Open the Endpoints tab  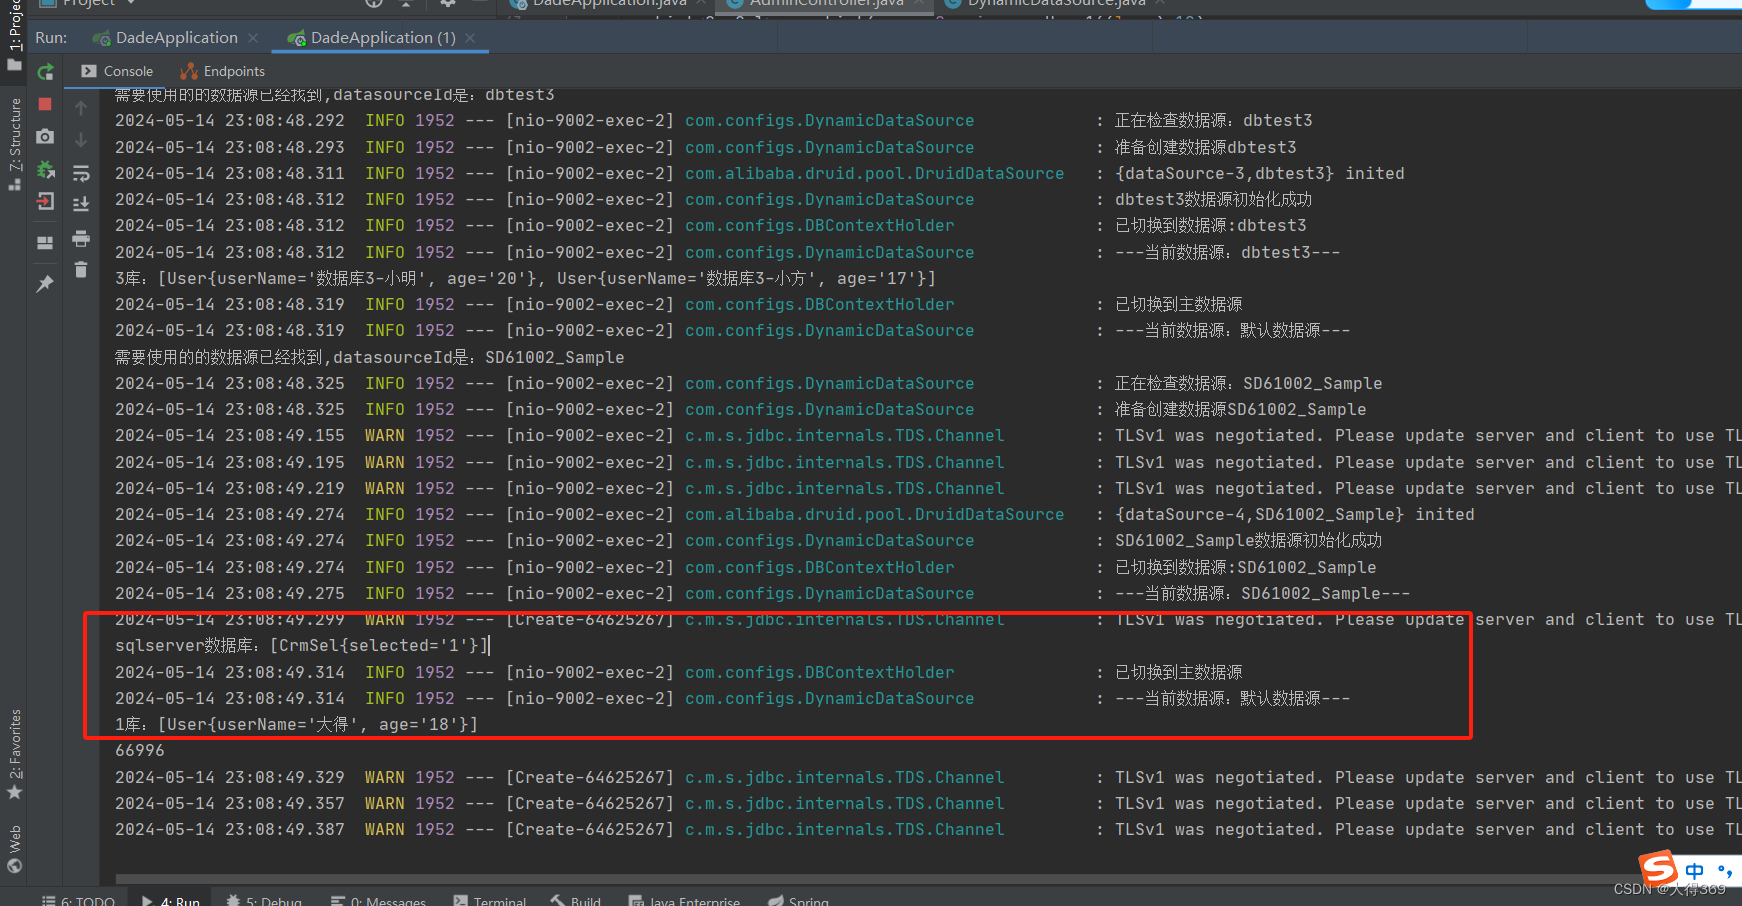[x=222, y=71]
